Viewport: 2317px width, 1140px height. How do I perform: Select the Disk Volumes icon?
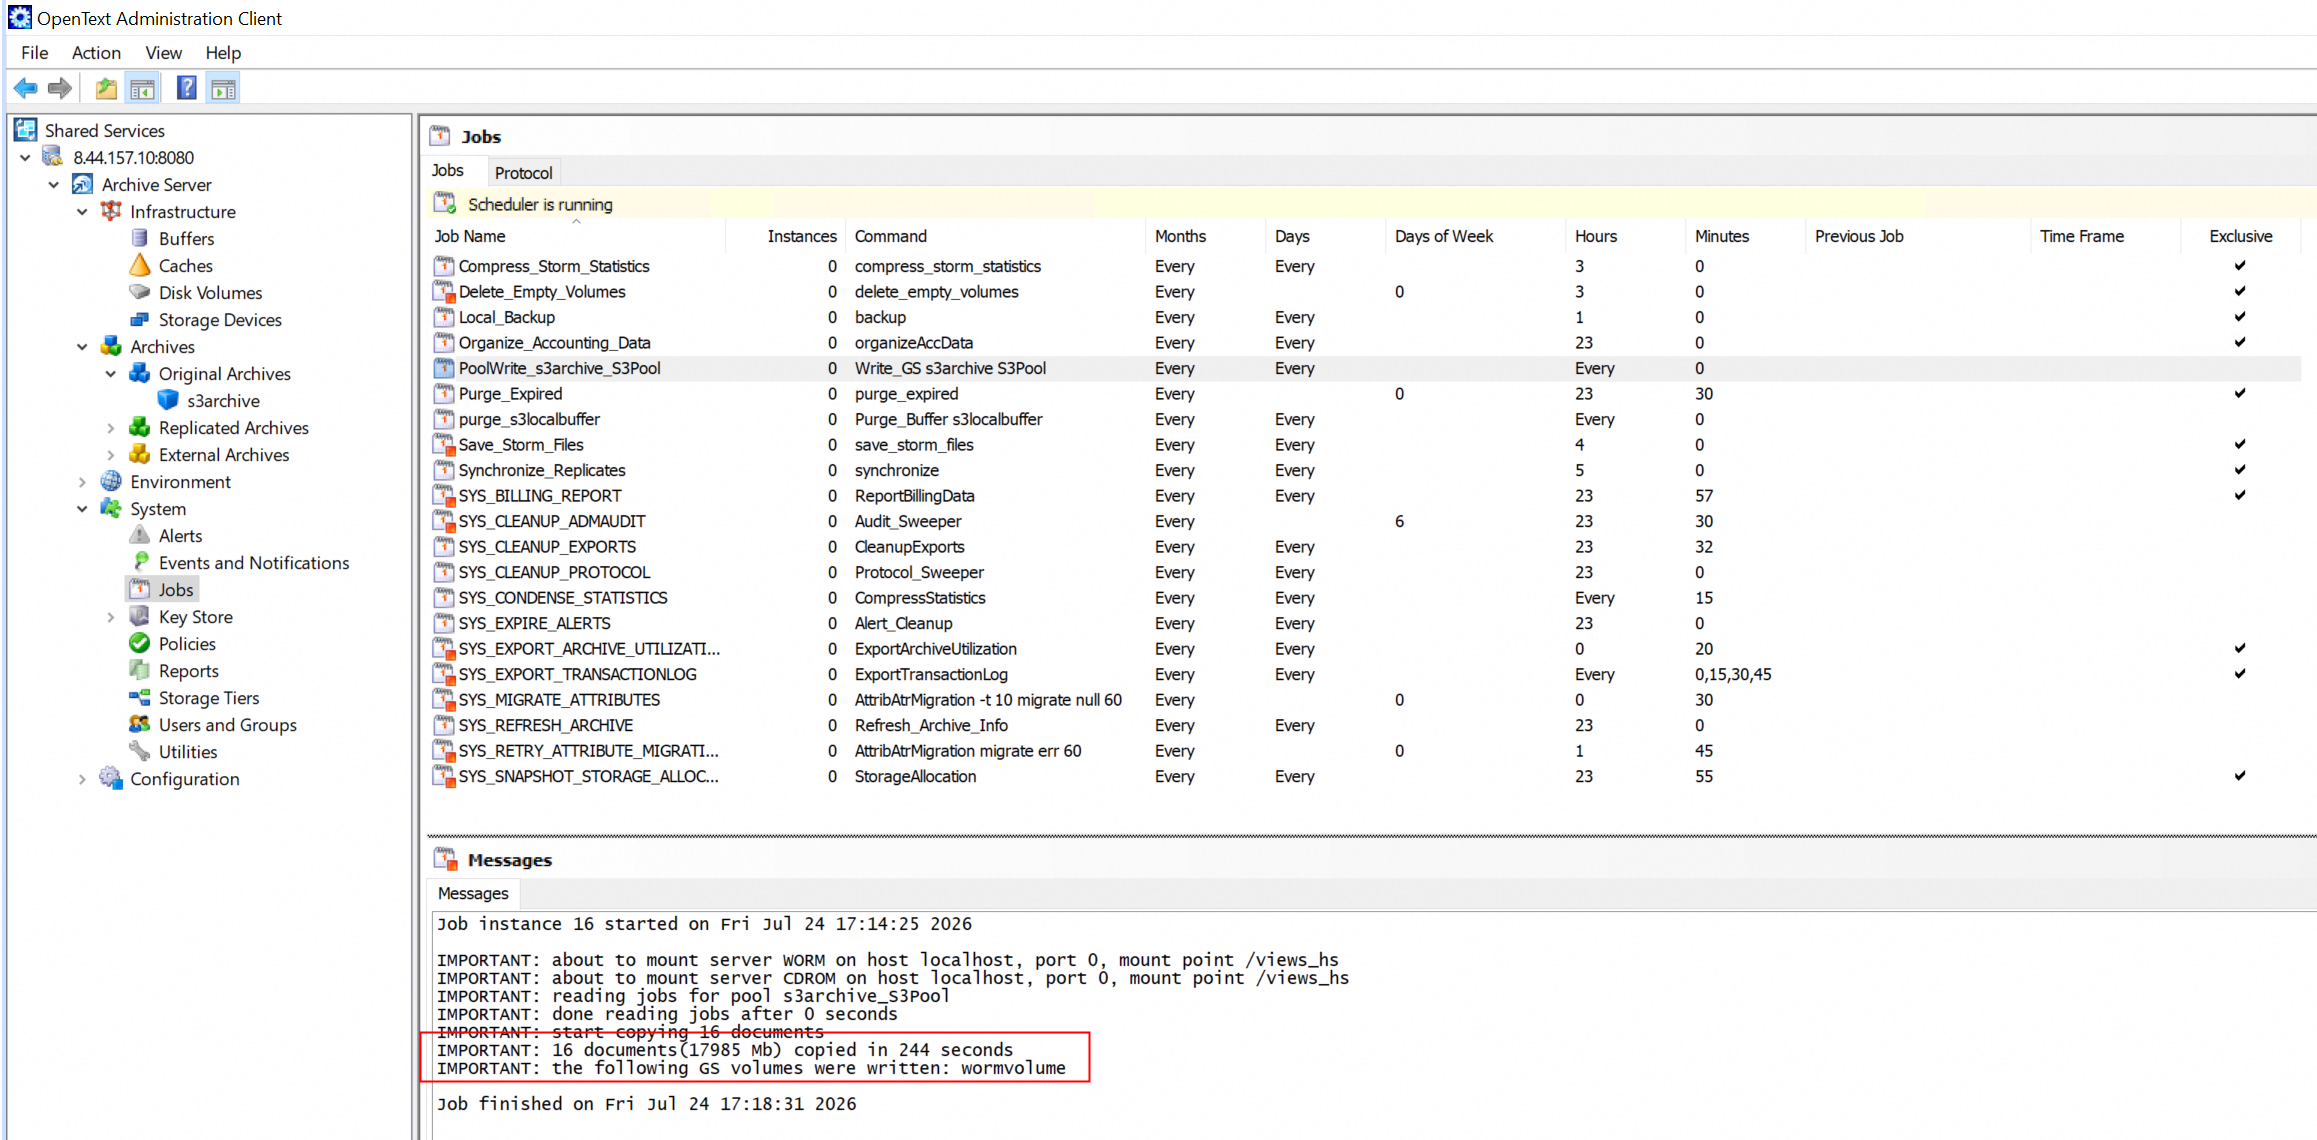pyautogui.click(x=140, y=293)
